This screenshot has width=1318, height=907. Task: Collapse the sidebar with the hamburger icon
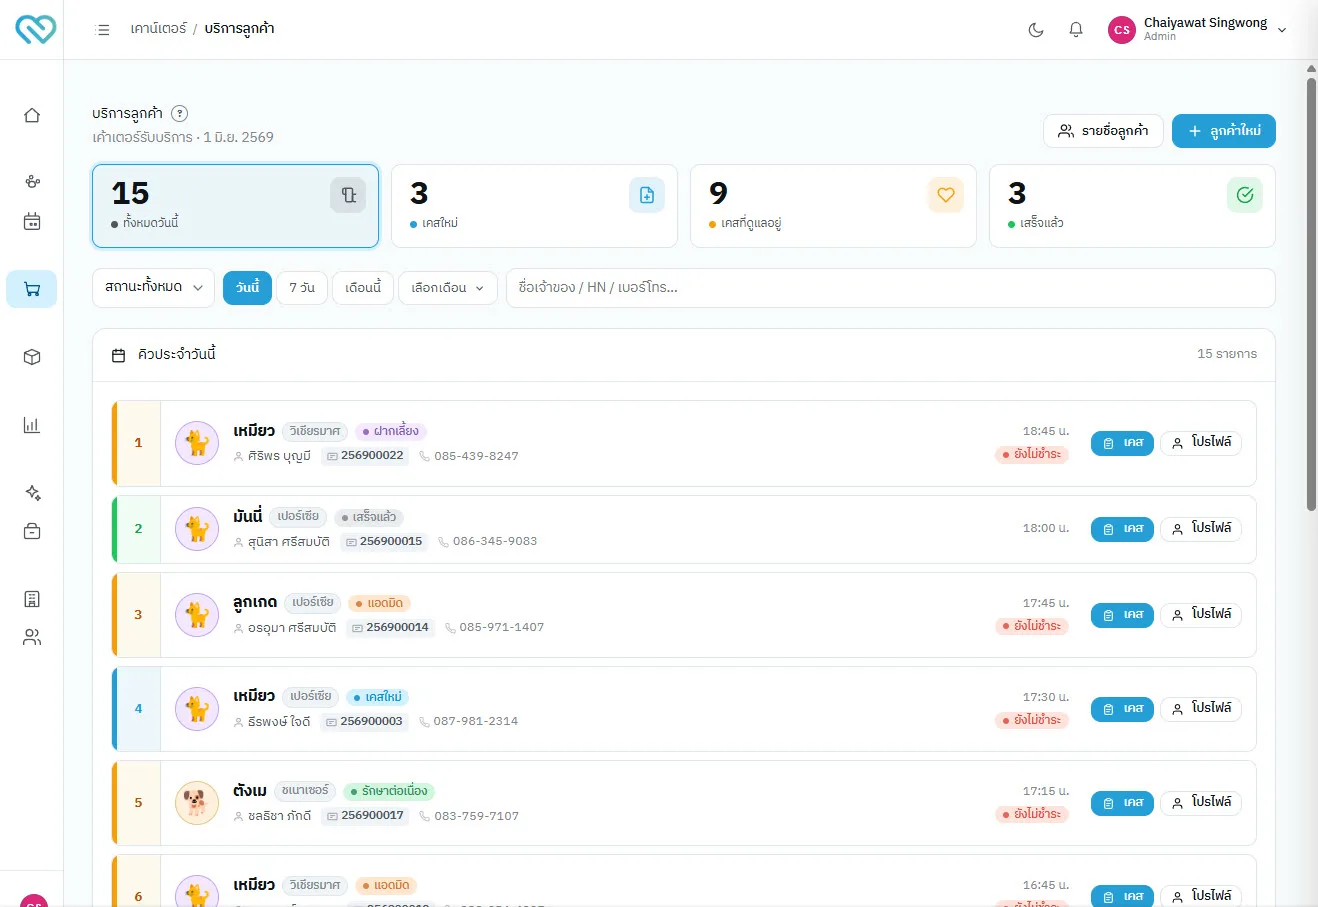[x=102, y=30]
